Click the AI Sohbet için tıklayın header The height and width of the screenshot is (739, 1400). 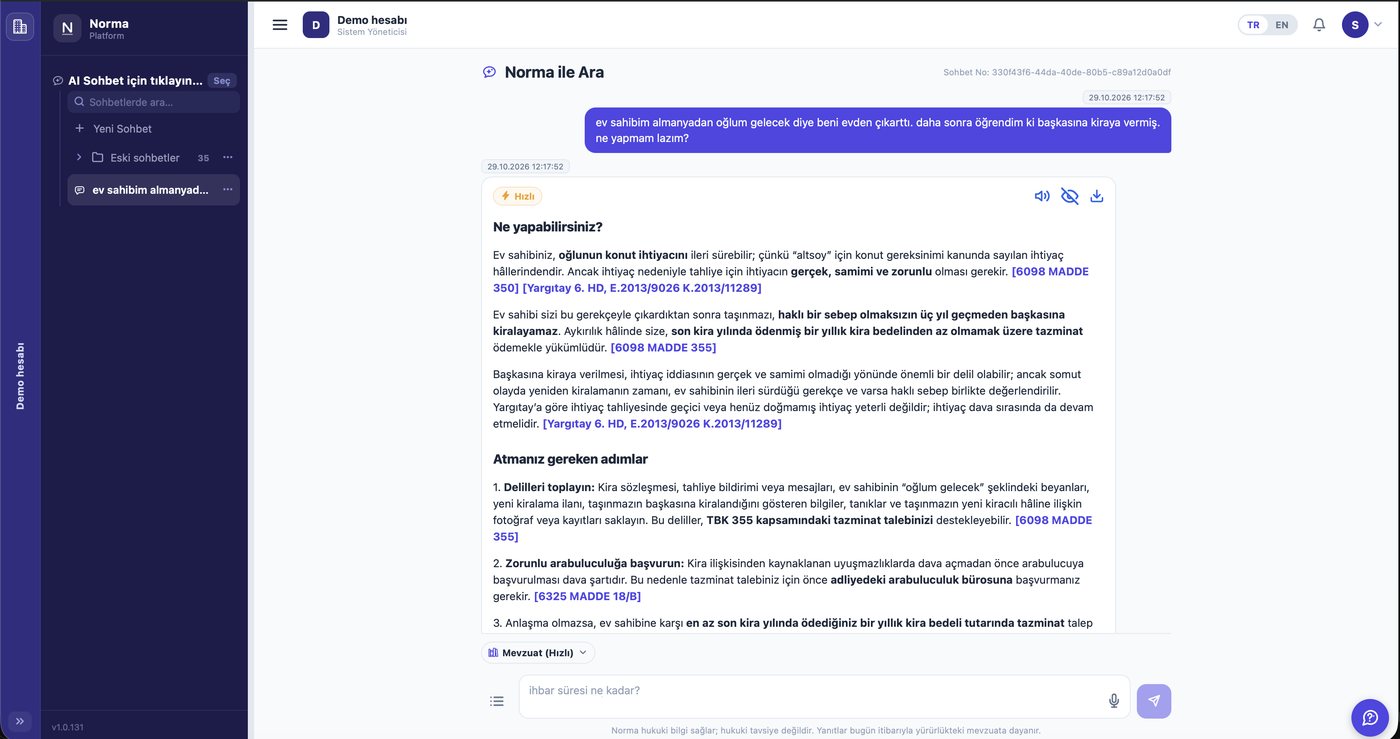tap(136, 81)
